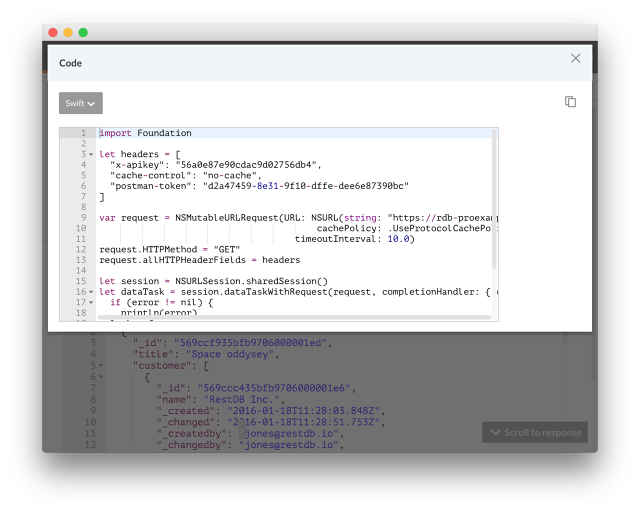Collapse the if-error fold arrow on line 17

(91, 302)
